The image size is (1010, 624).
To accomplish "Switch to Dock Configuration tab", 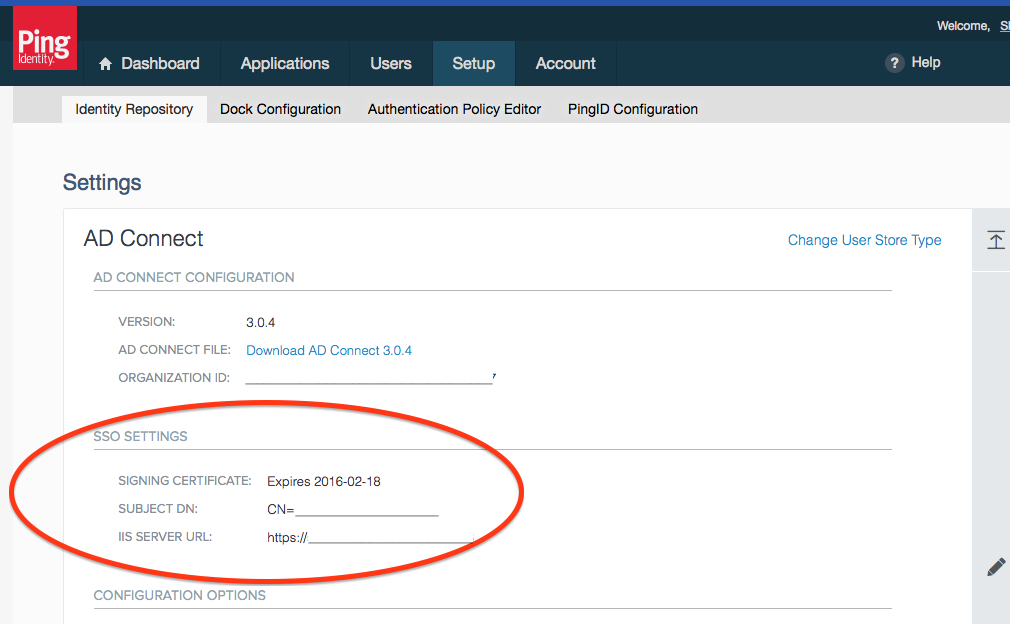I will click(x=280, y=109).
